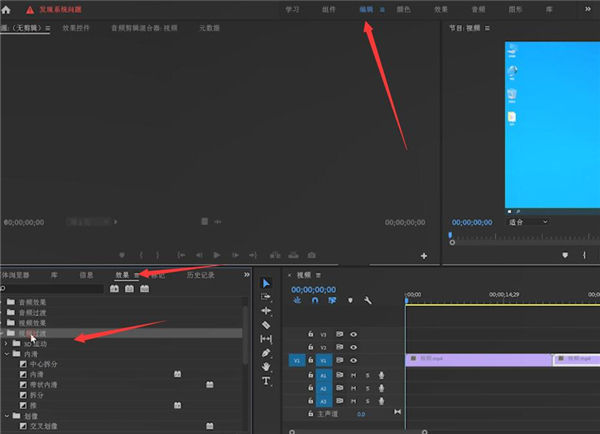The width and height of the screenshot is (600, 434).
Task: Switch to the 颜色 workspace tab
Action: 403,9
